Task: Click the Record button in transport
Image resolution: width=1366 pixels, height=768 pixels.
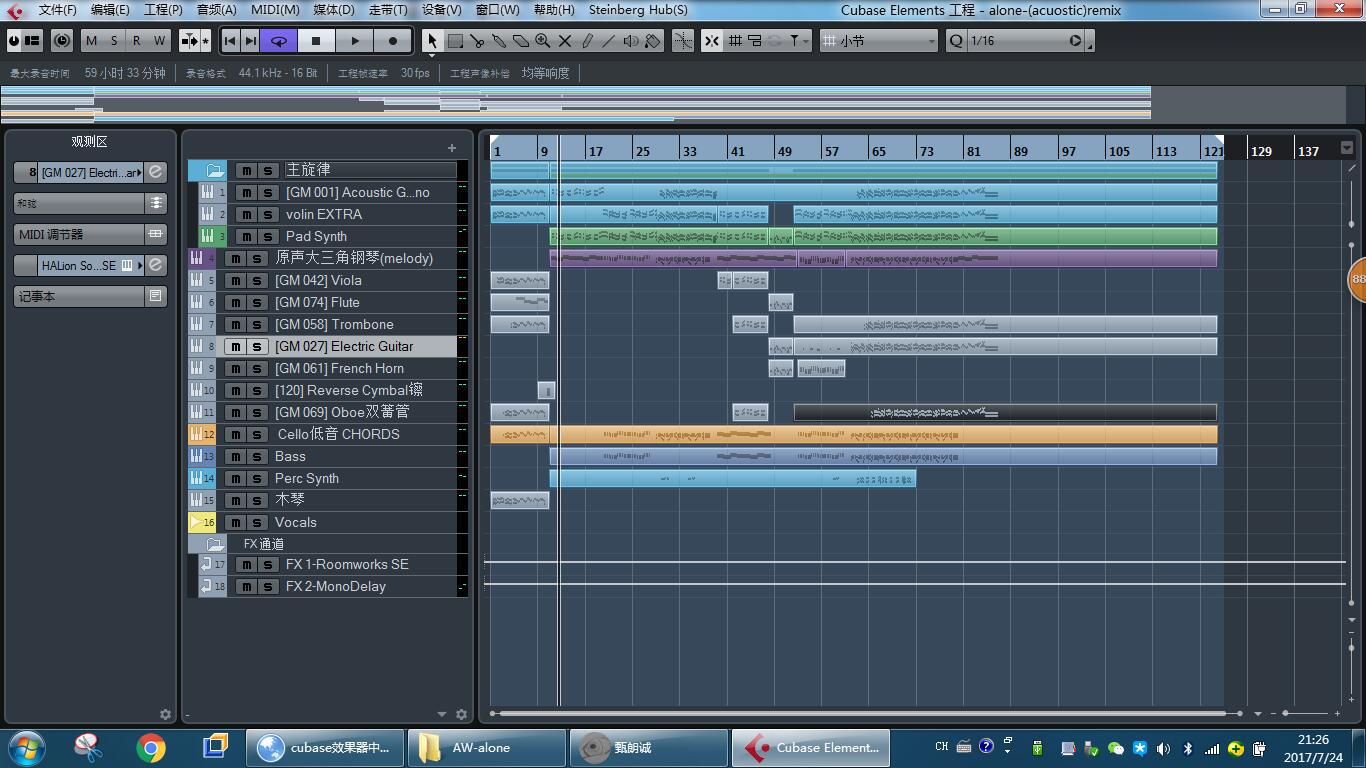Action: click(392, 41)
